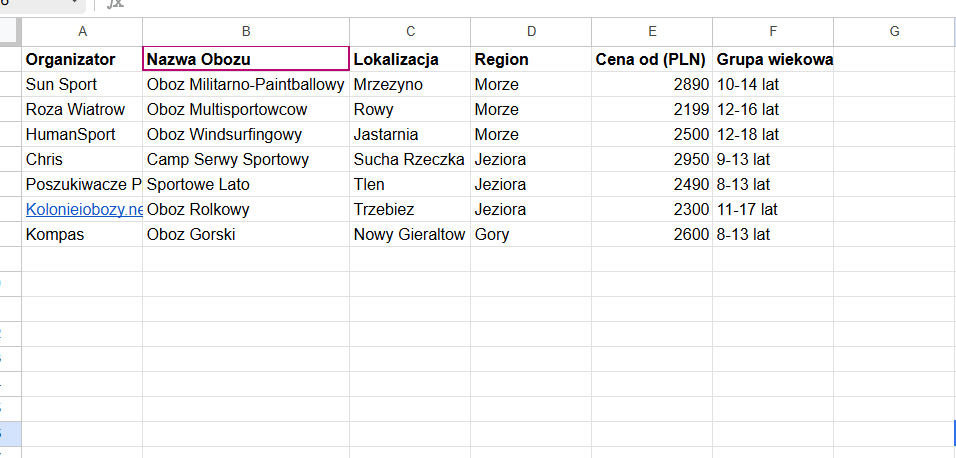Select column B header
The width and height of the screenshot is (956, 458).
click(246, 31)
